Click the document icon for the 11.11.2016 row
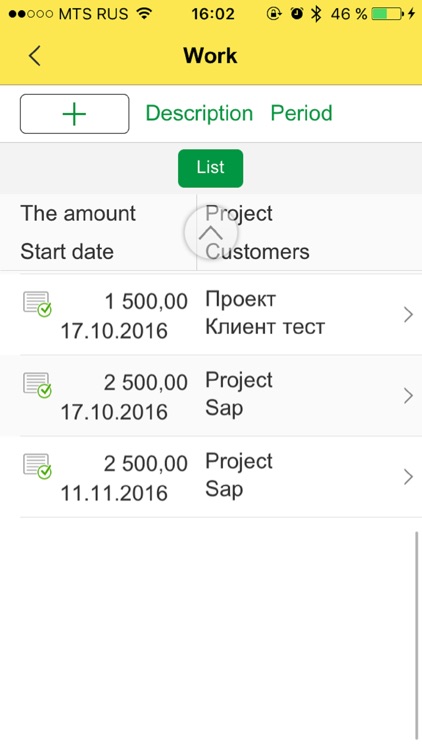422x750 pixels. tap(37, 466)
